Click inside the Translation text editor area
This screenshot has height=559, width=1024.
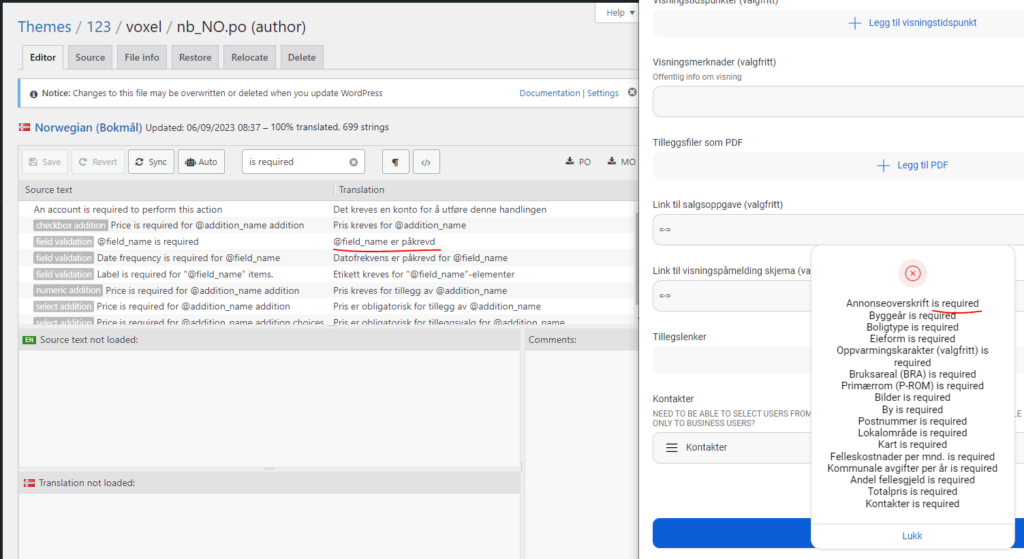[x=269, y=526]
